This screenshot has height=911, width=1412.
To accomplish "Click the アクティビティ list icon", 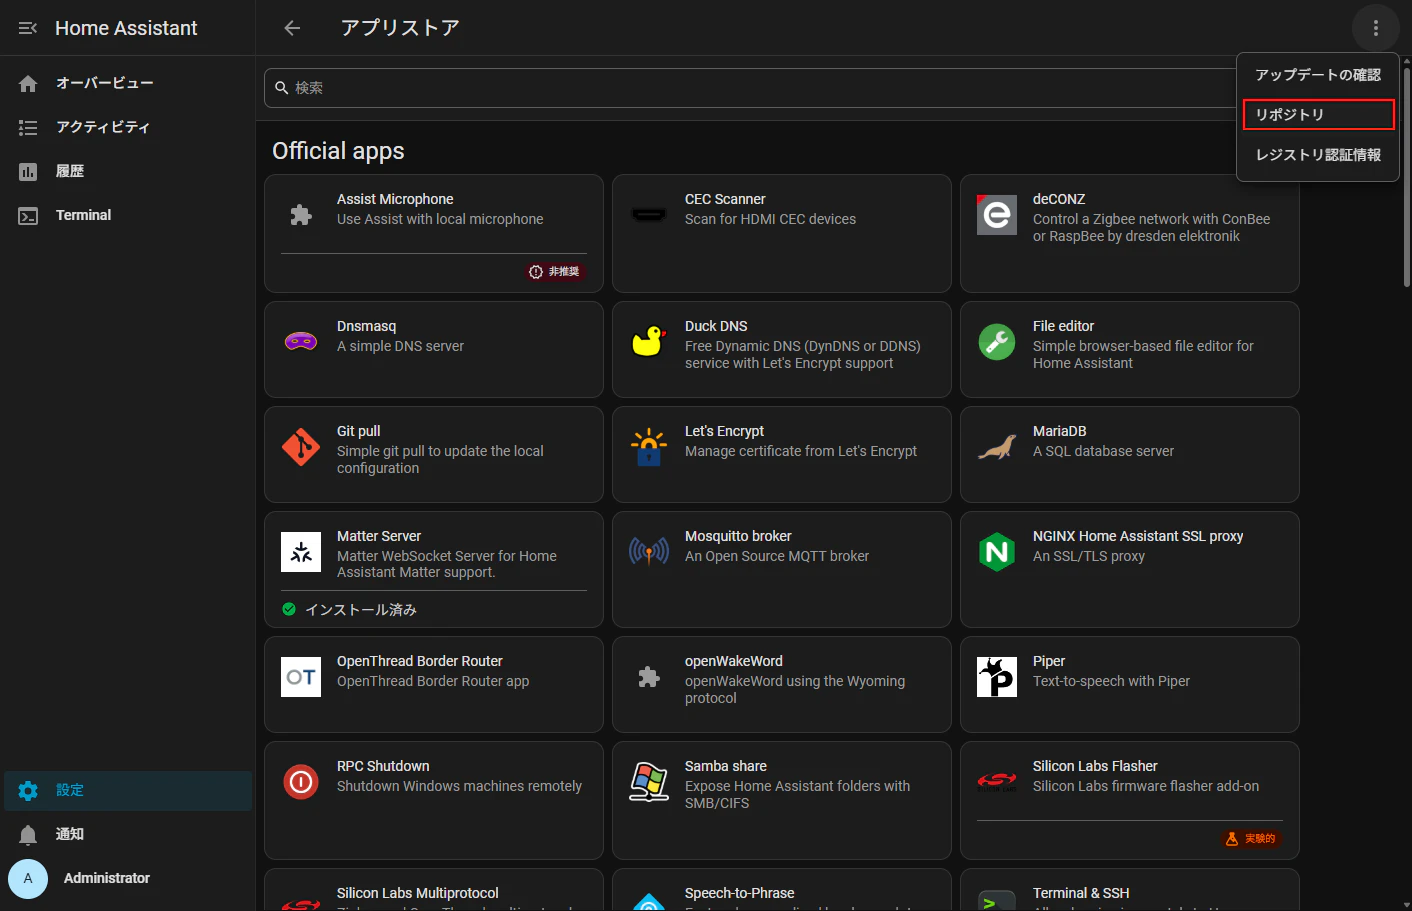I will click(28, 127).
